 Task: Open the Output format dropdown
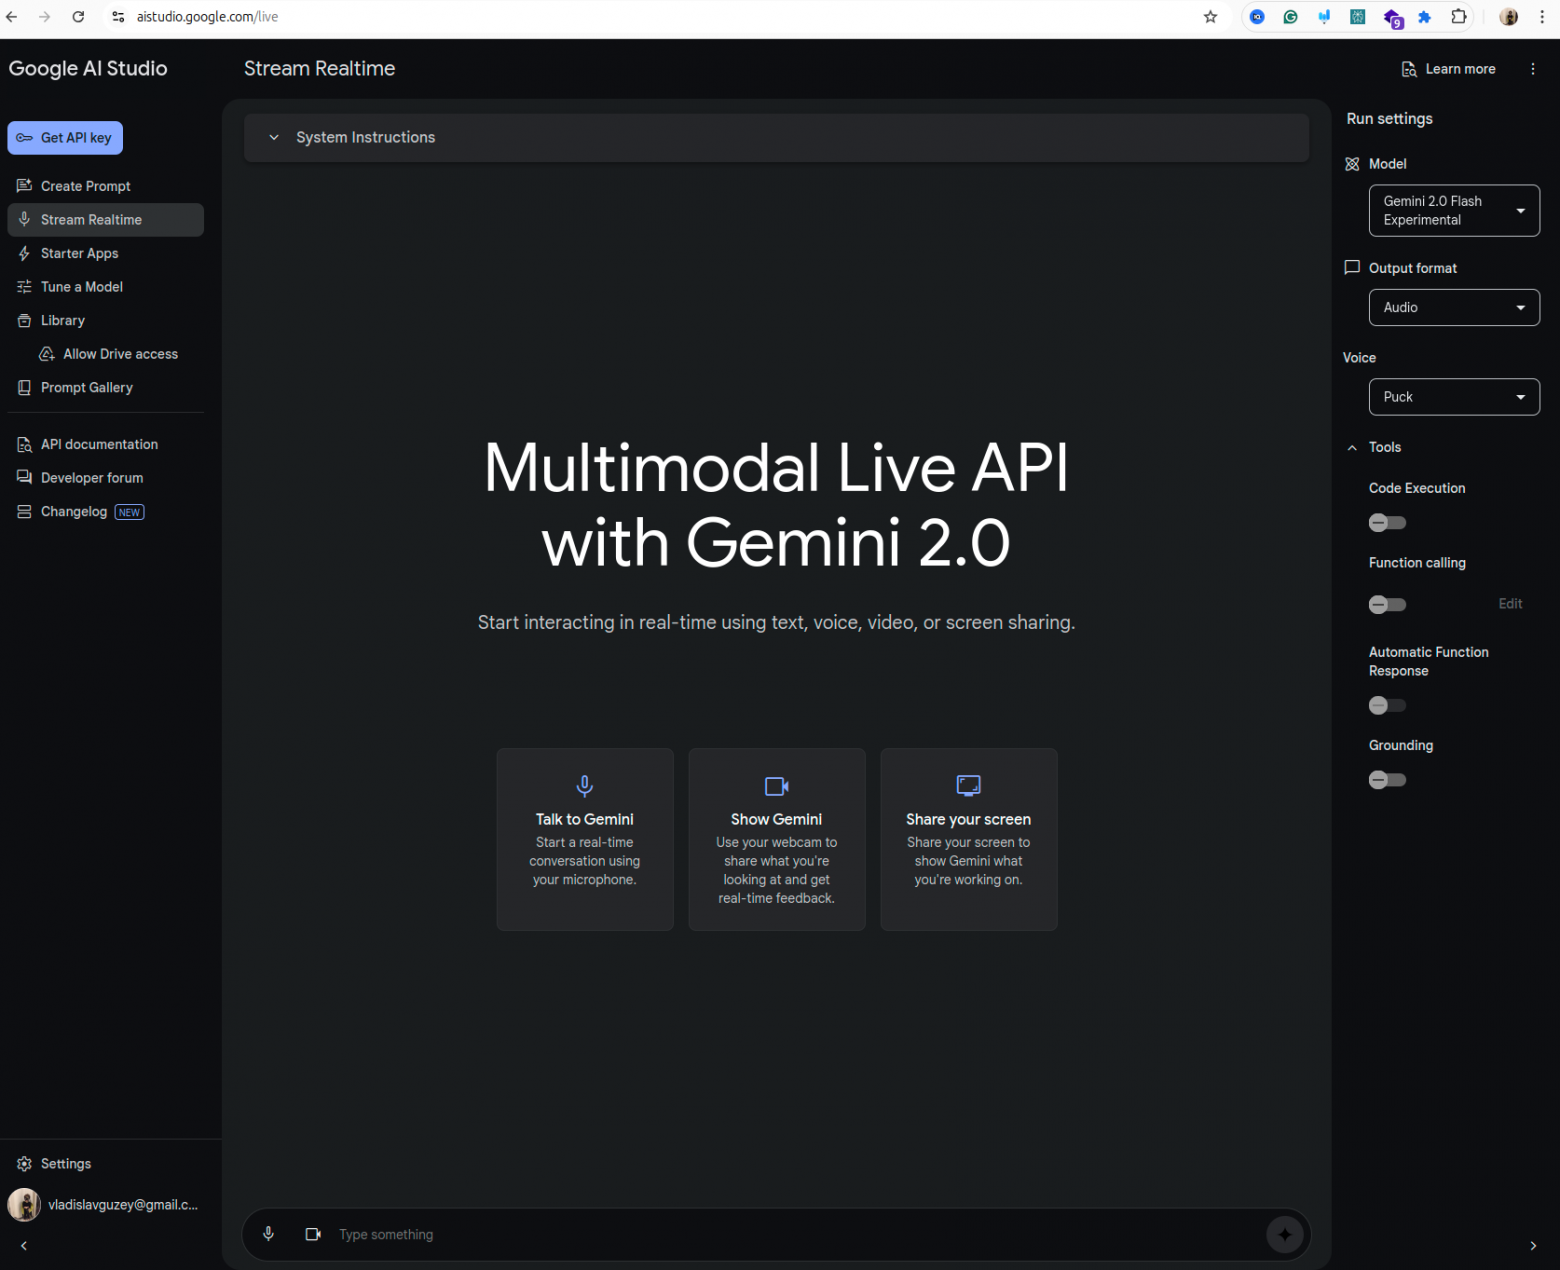(x=1453, y=308)
